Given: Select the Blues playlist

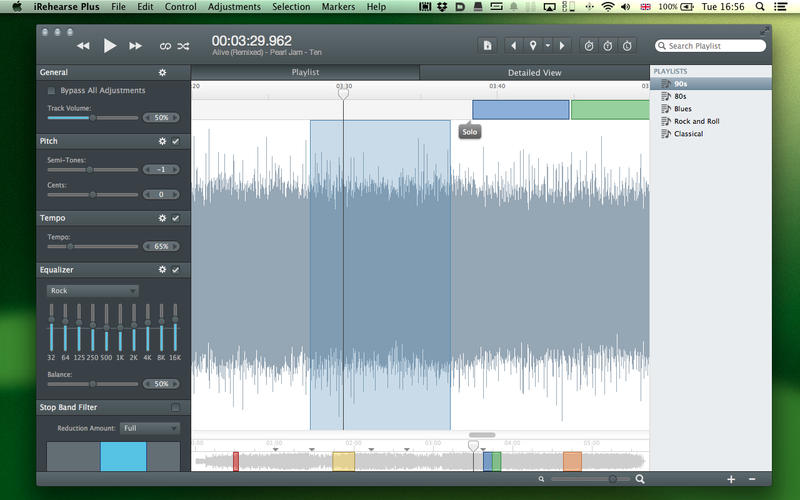Looking at the screenshot, I should click(682, 109).
